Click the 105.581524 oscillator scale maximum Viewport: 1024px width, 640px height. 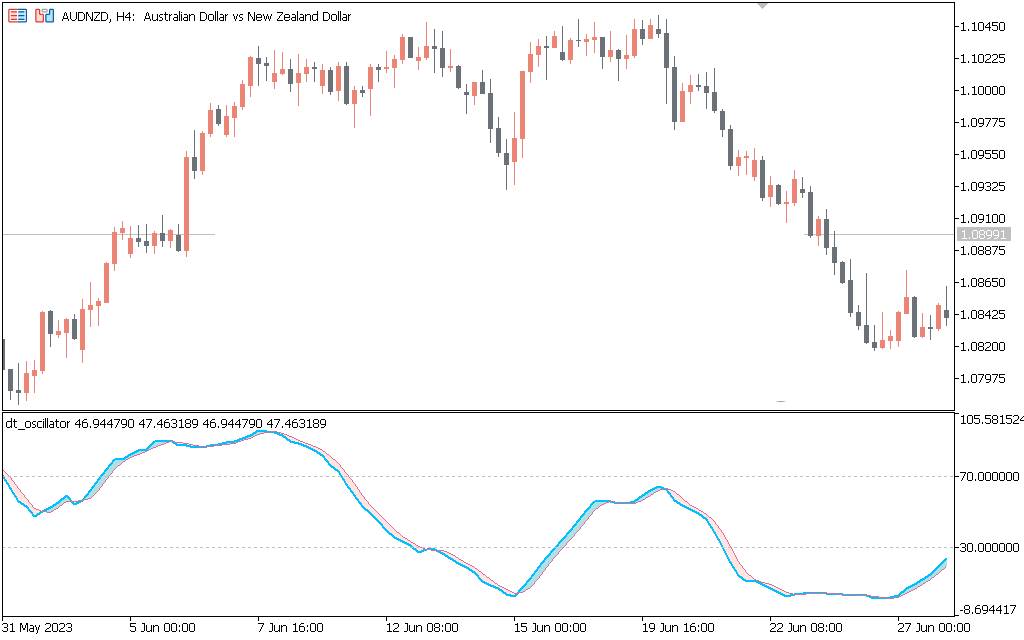click(991, 419)
